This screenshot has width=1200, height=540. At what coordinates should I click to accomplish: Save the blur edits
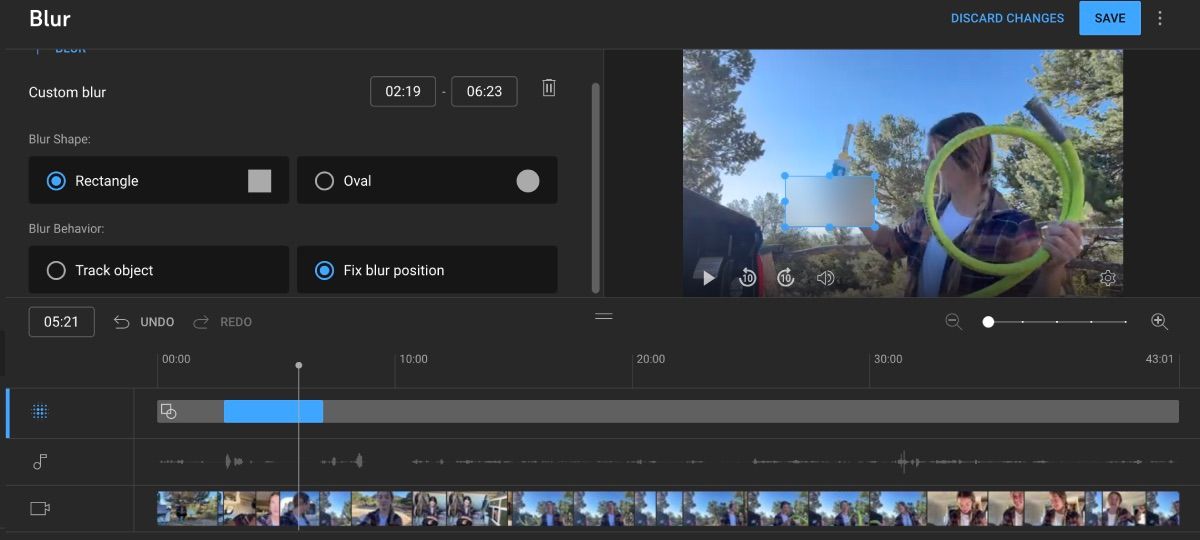[x=1109, y=18]
